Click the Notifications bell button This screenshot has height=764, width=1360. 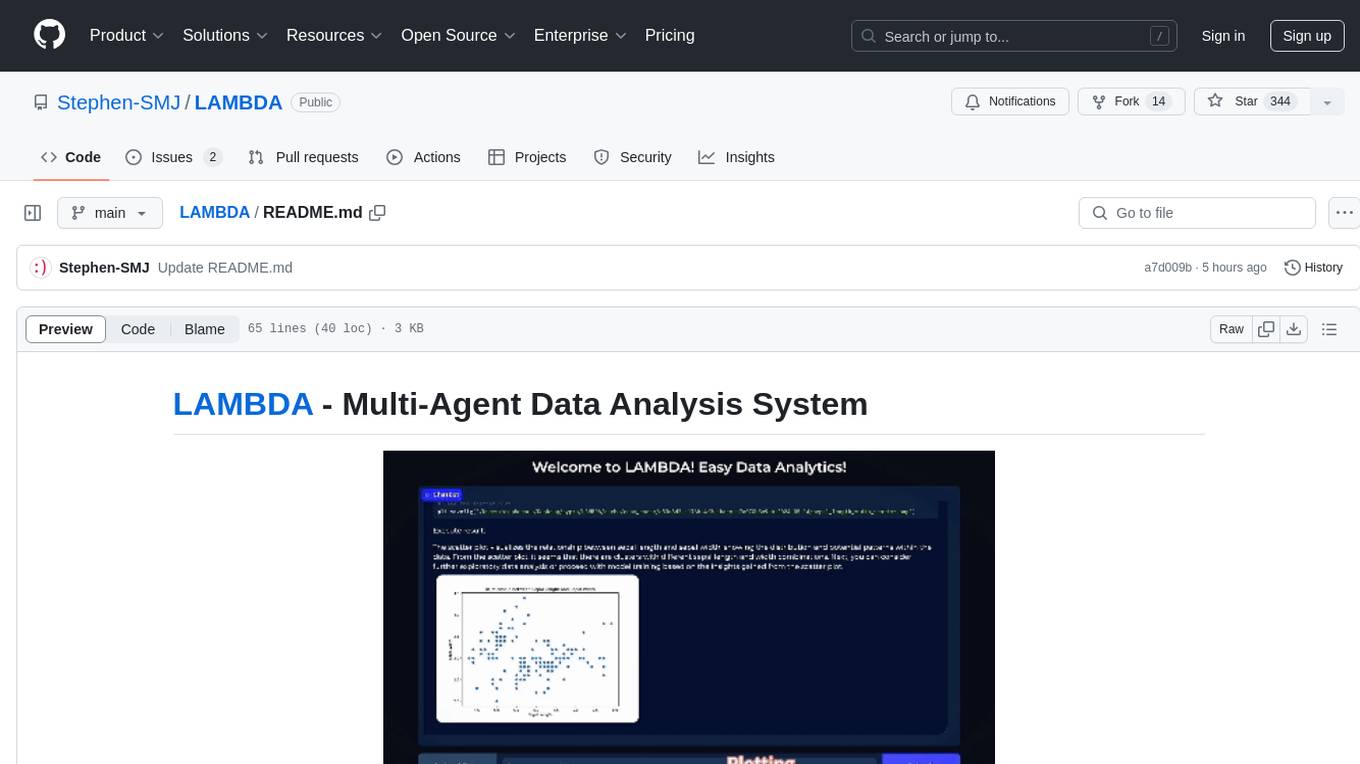click(x=1010, y=101)
